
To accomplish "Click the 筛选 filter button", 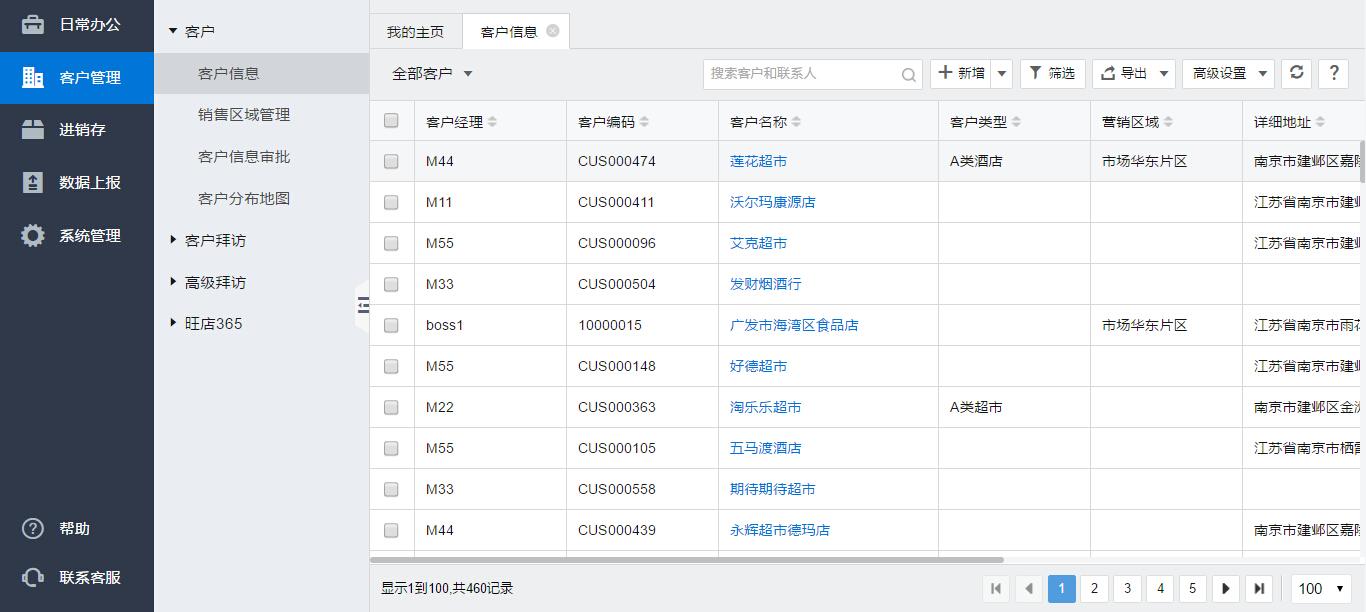I will [1052, 73].
